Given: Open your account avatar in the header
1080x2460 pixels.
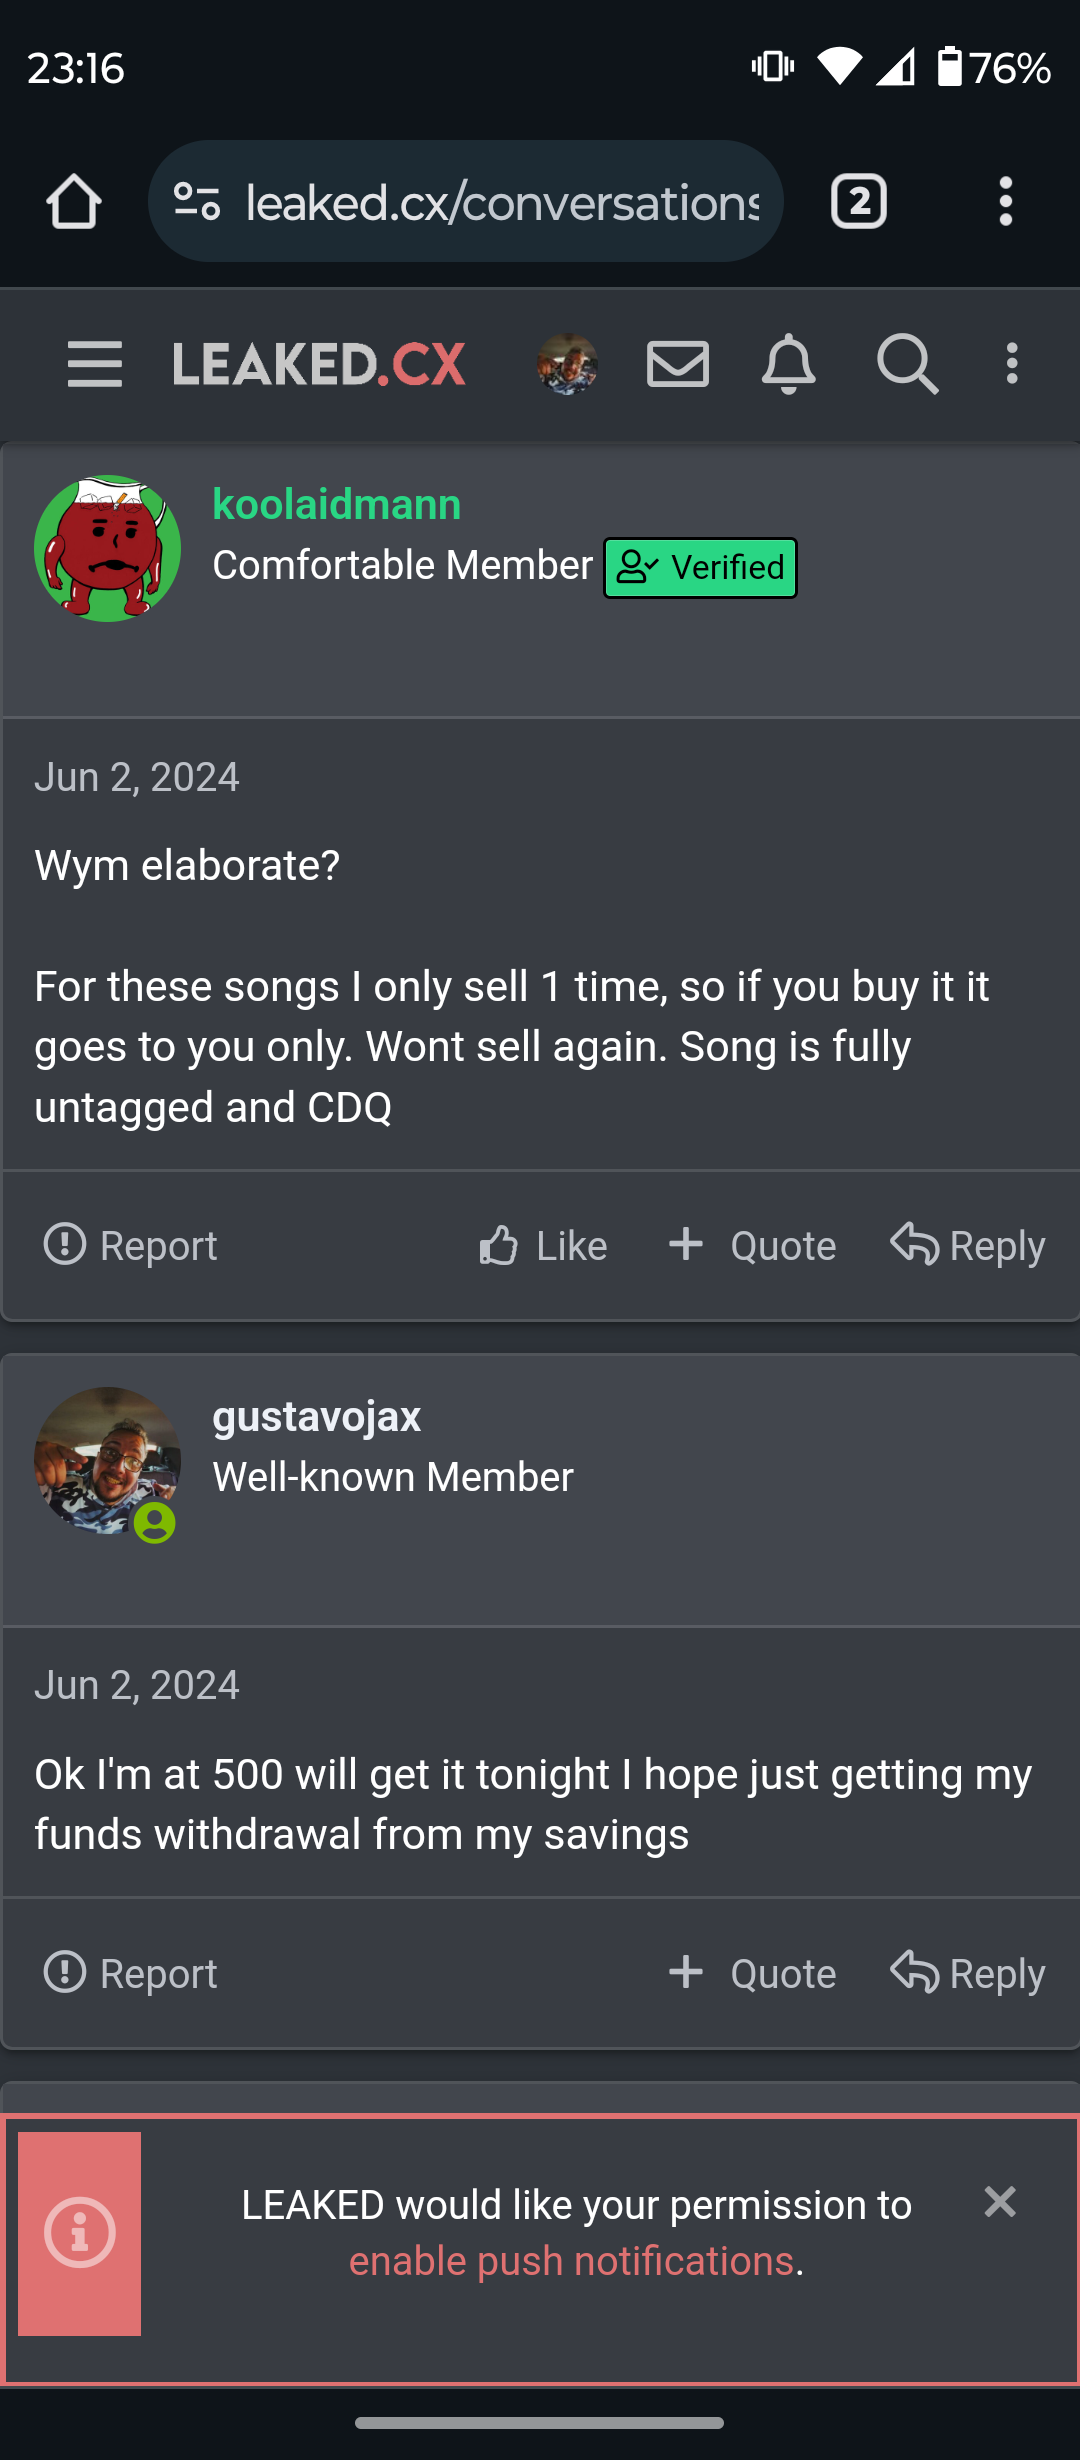Looking at the screenshot, I should [567, 363].
